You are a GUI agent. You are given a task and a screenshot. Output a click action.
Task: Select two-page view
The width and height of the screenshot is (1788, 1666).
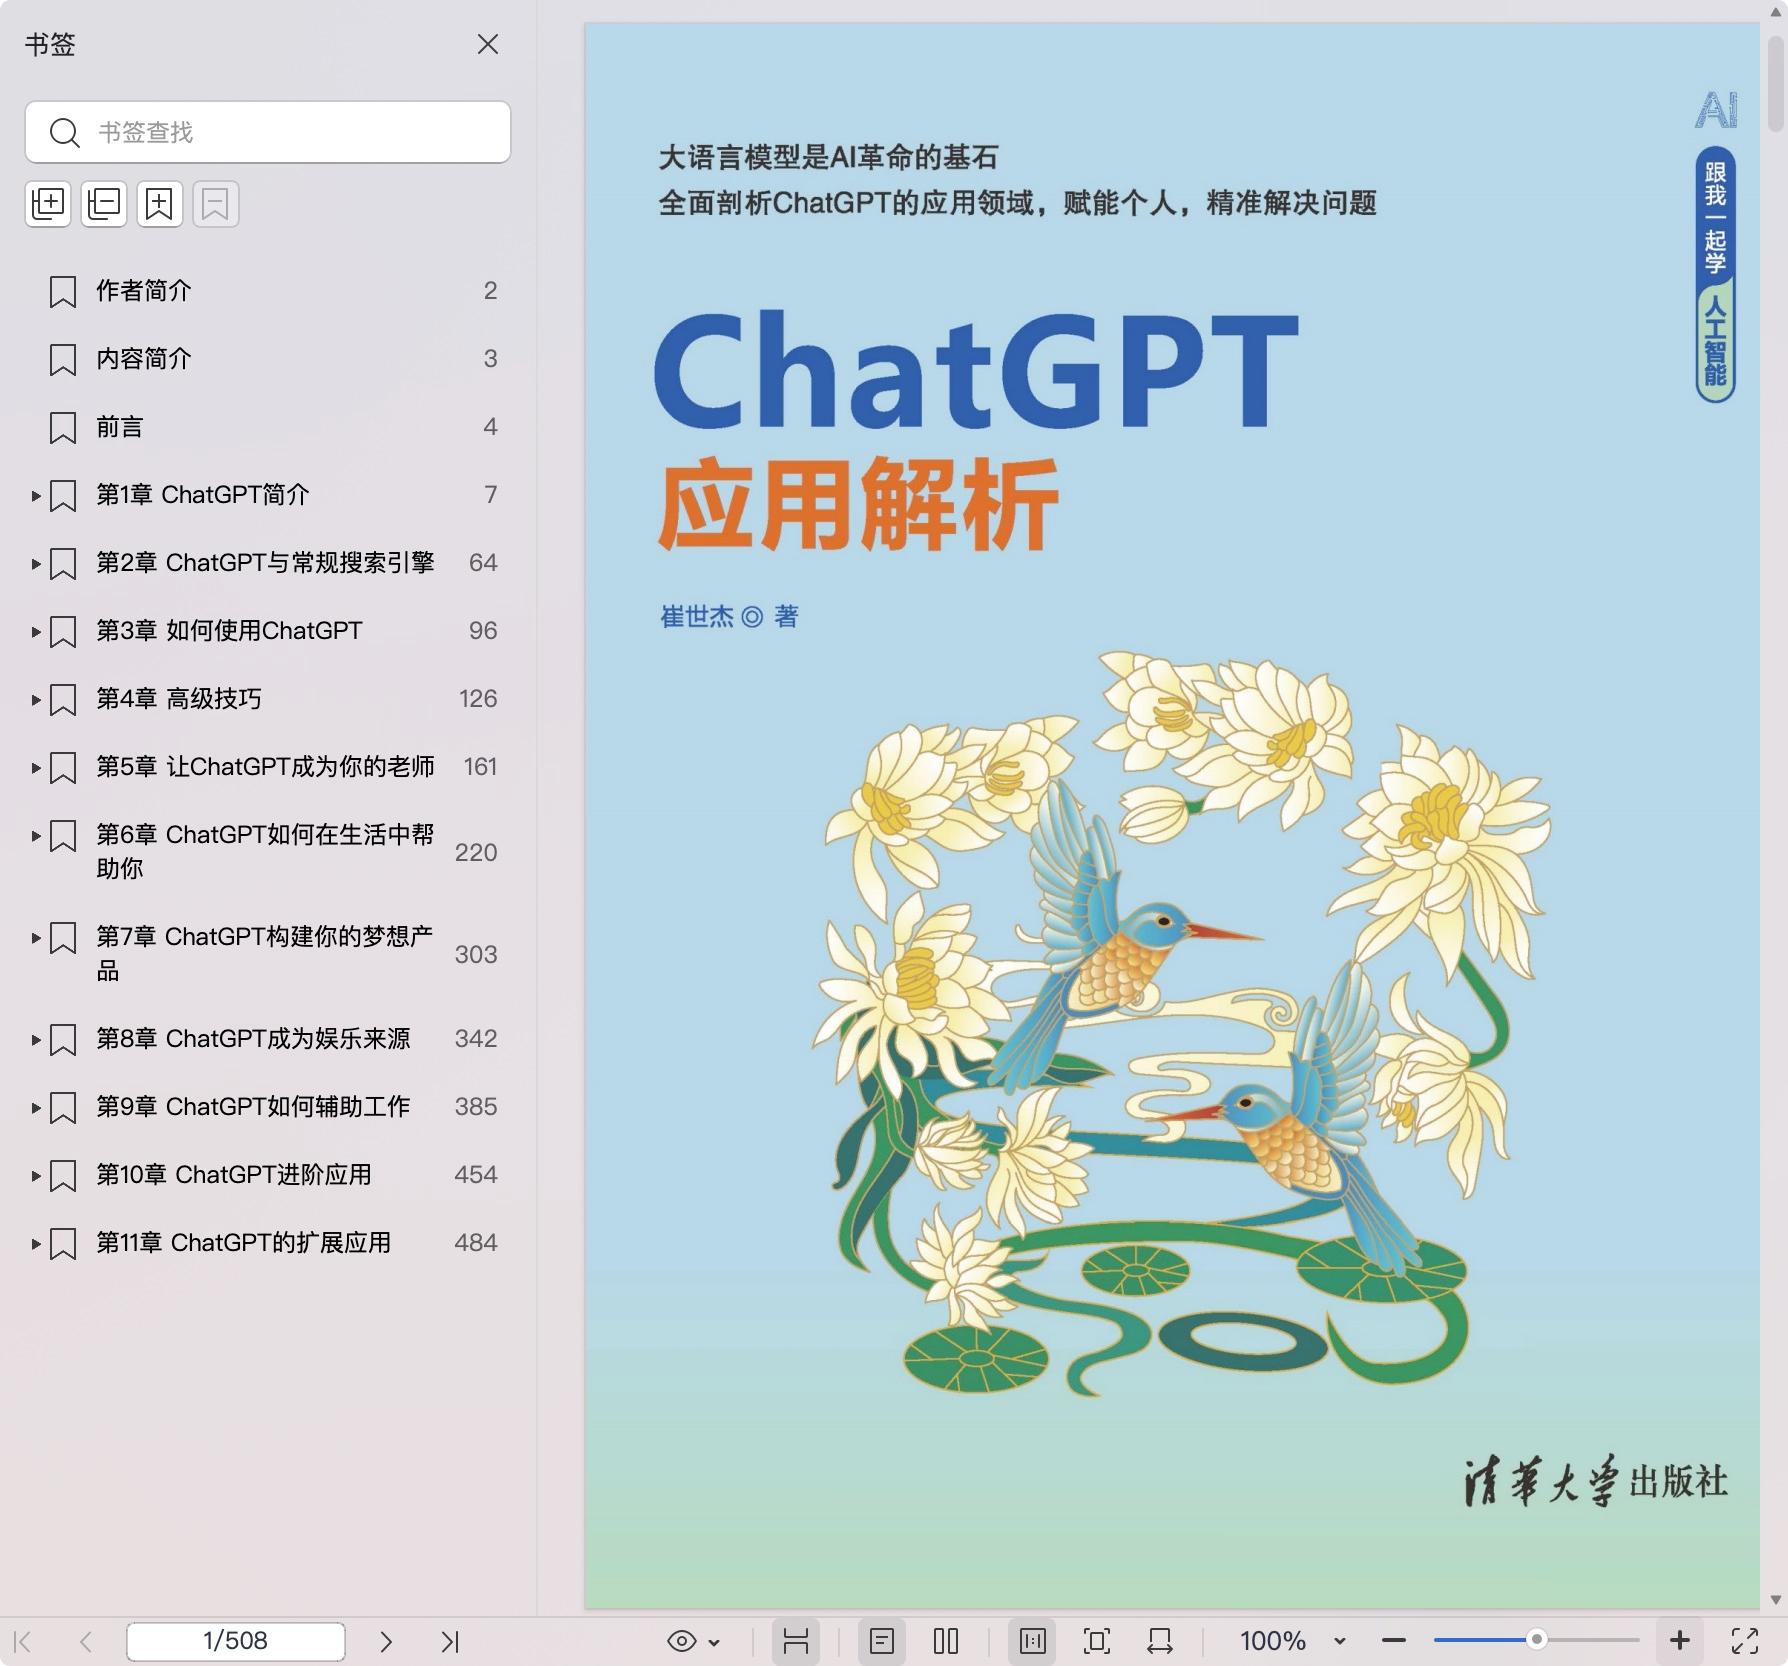946,1641
